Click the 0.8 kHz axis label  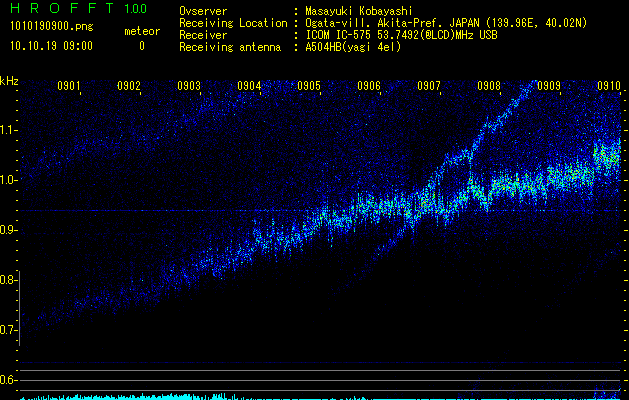coord(8,280)
